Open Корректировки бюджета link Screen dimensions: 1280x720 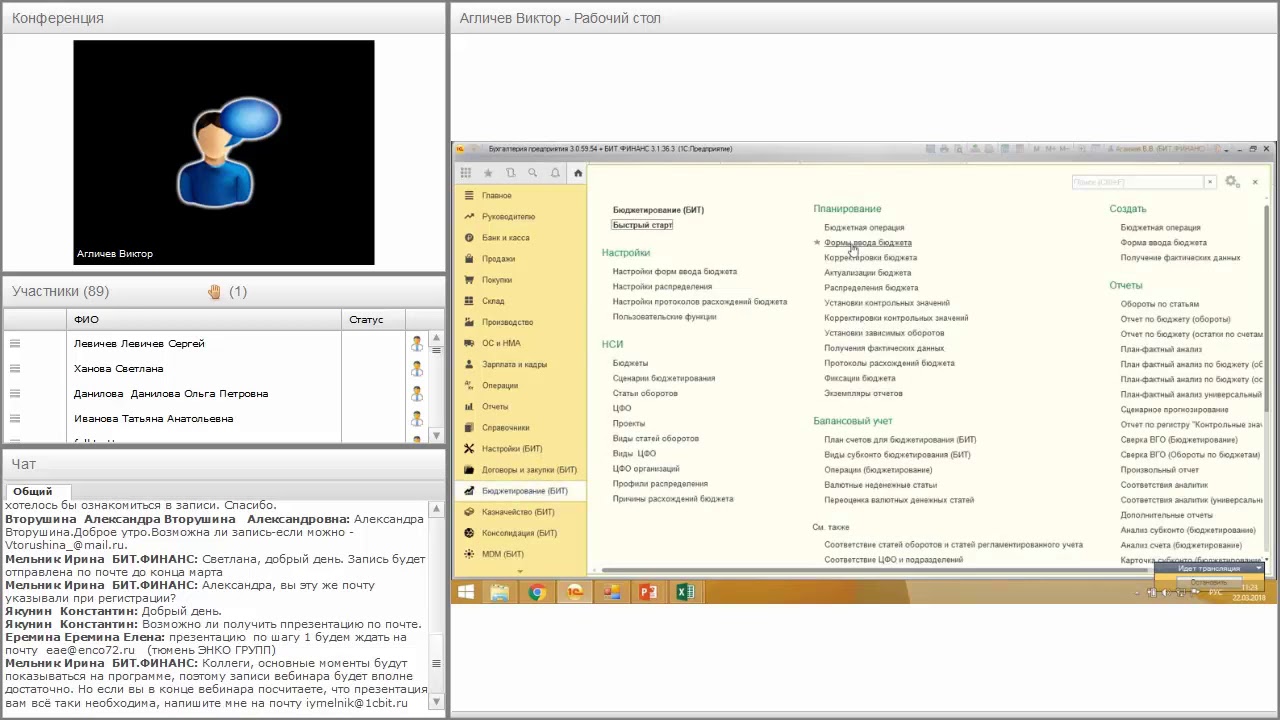(x=870, y=258)
